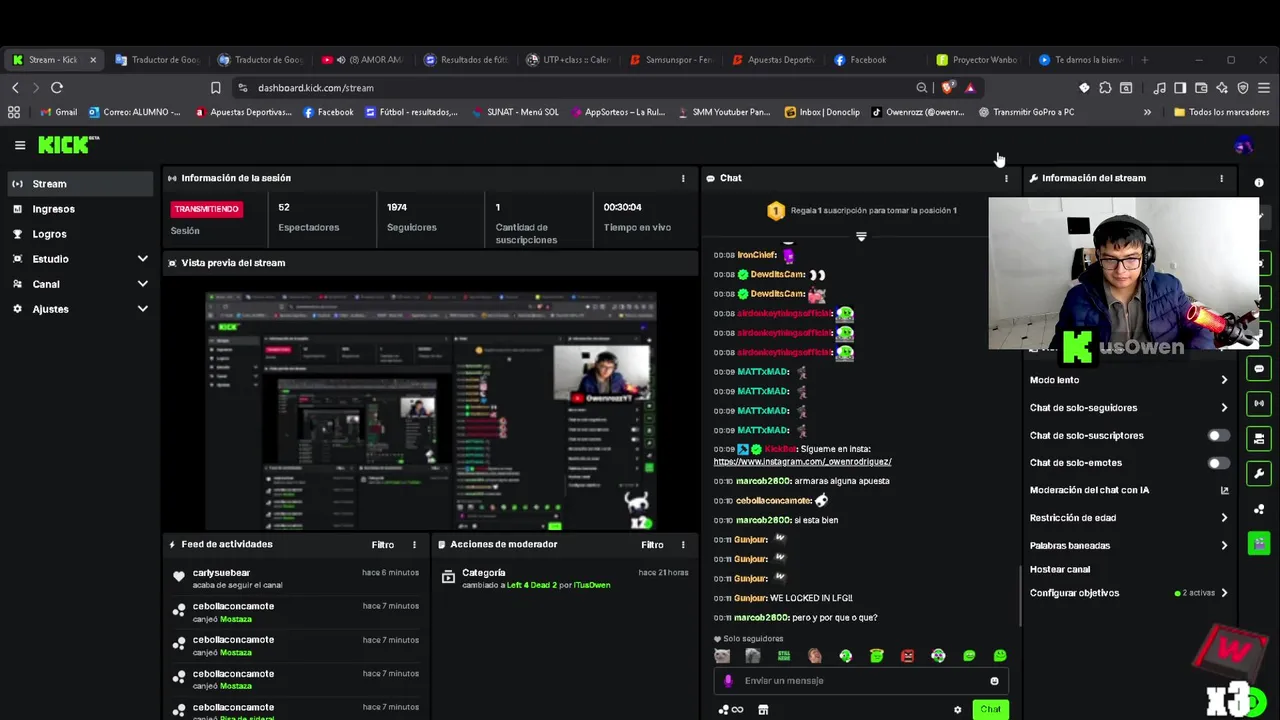Click the user avatar in top right

click(x=1244, y=145)
